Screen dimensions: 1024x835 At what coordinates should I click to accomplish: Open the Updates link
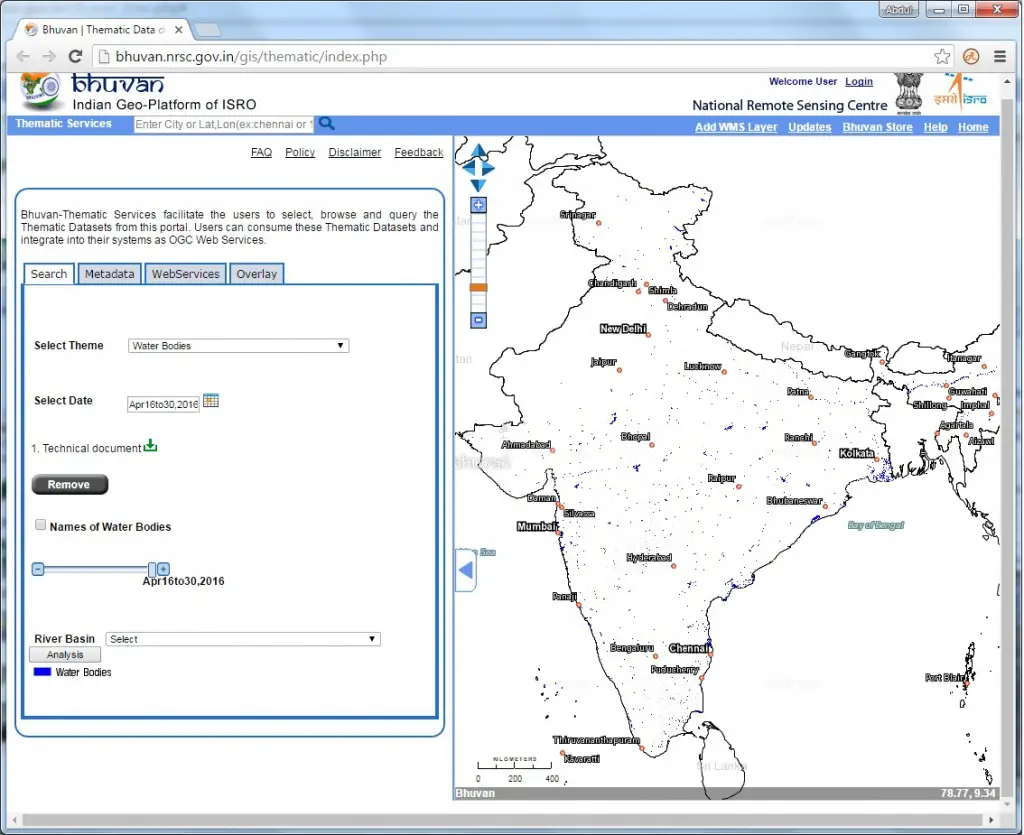pos(810,127)
